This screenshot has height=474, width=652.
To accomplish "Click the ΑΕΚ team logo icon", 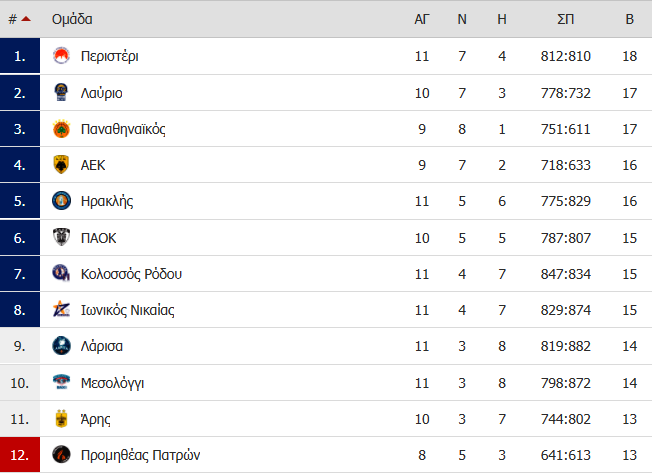I will tap(61, 165).
